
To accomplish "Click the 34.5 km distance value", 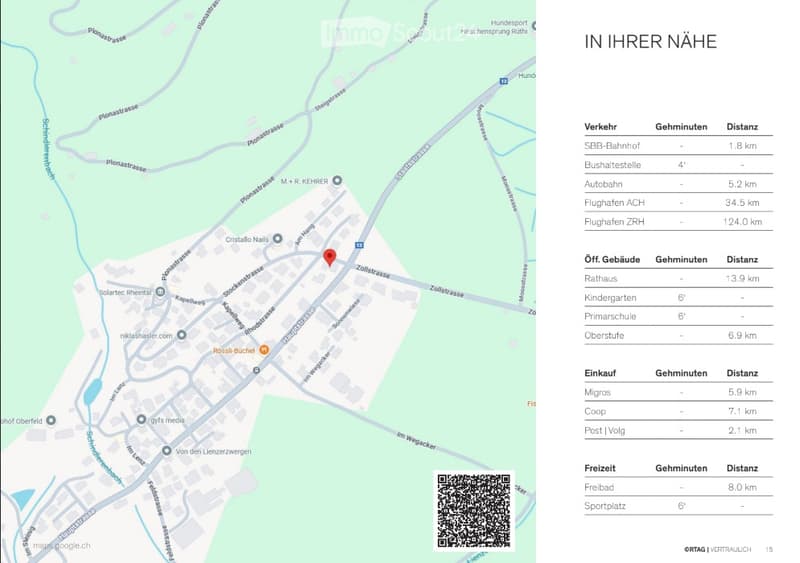I will coord(742,203).
